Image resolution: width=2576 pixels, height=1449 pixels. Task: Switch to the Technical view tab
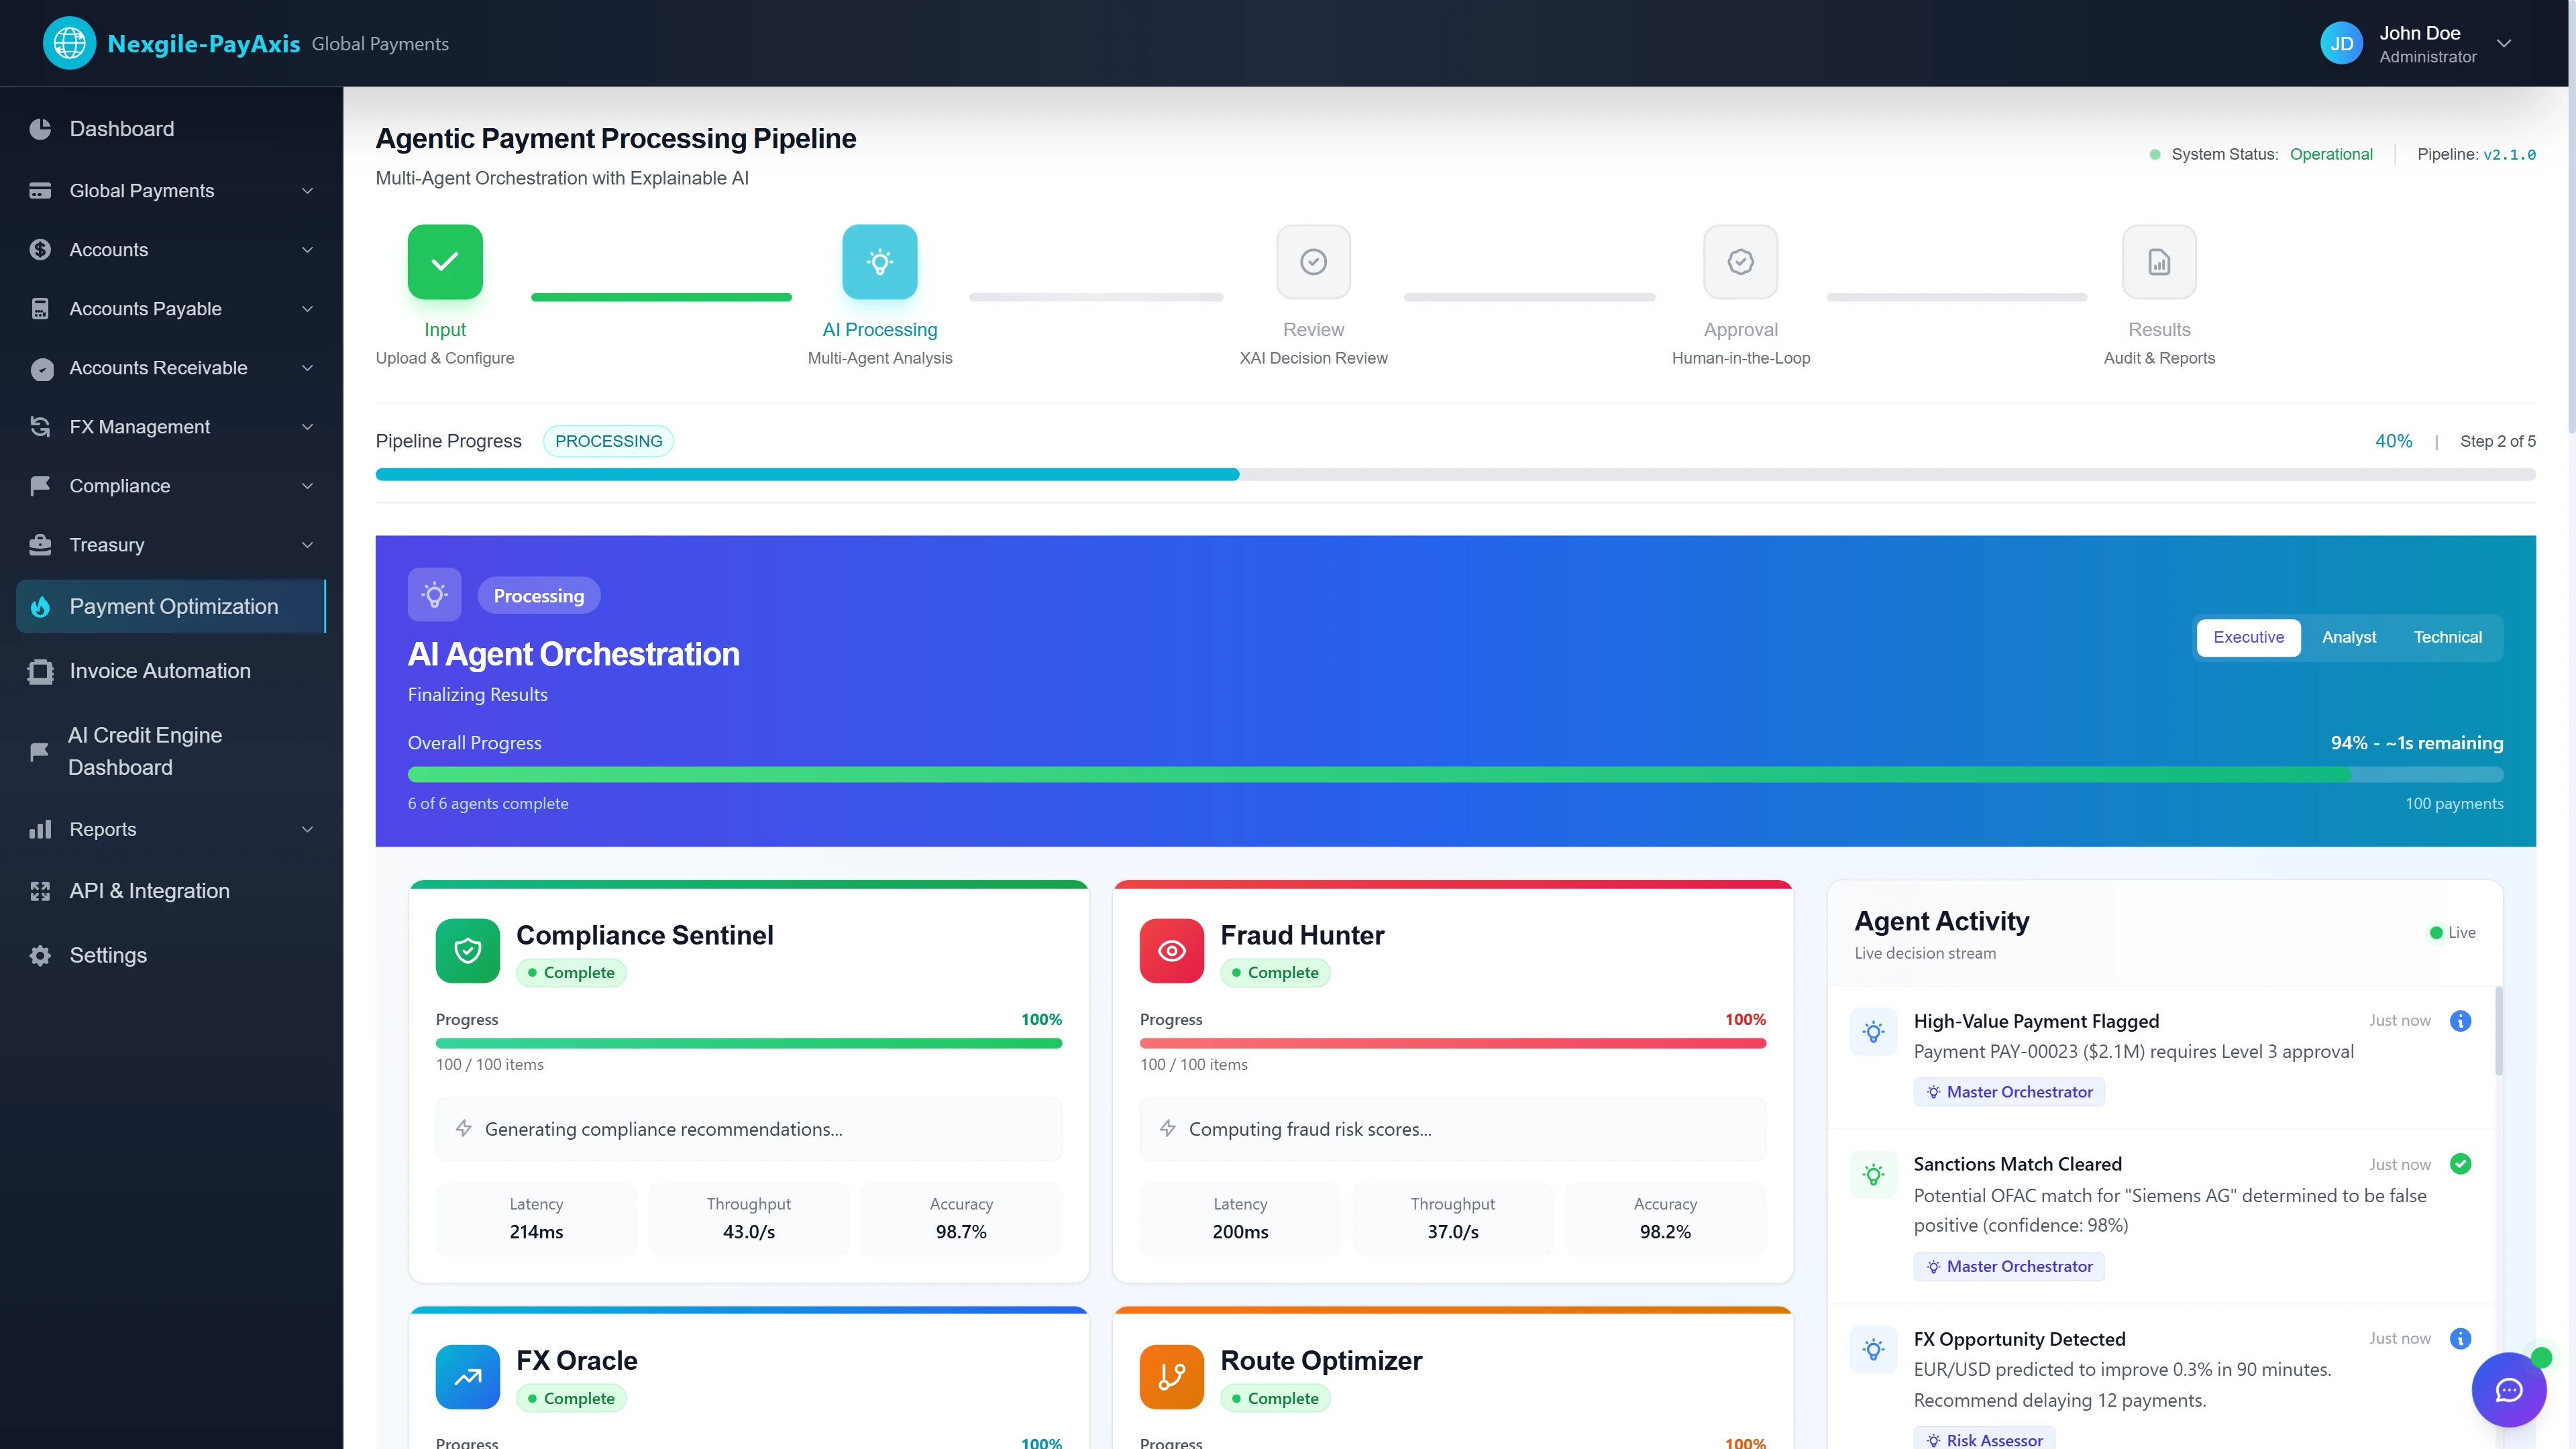coord(2447,637)
